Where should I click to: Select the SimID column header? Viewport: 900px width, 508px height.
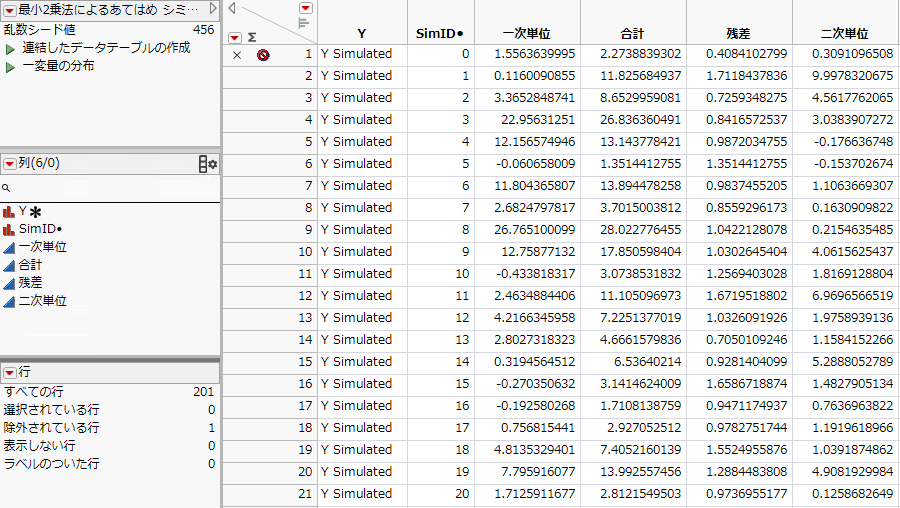pos(440,34)
